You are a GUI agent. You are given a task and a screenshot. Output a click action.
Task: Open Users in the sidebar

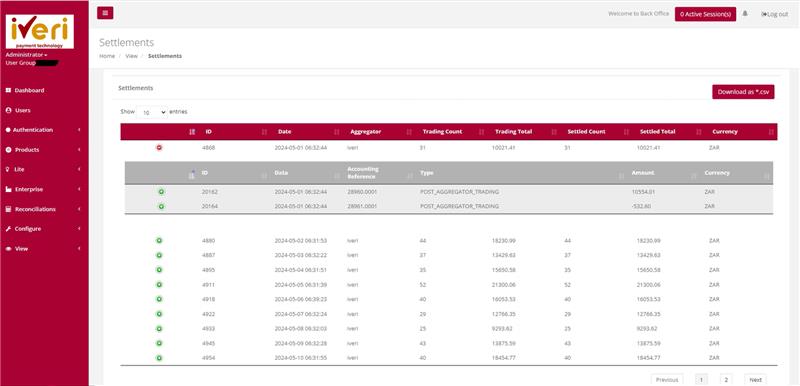point(22,110)
